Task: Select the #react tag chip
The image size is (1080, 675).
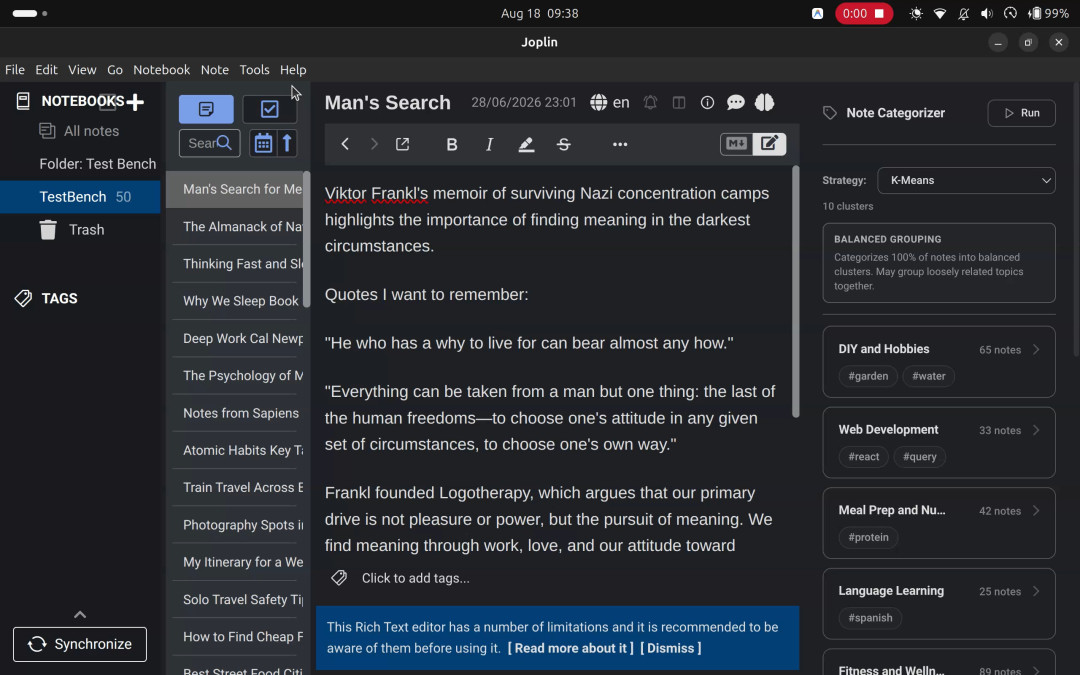Action: (x=864, y=457)
